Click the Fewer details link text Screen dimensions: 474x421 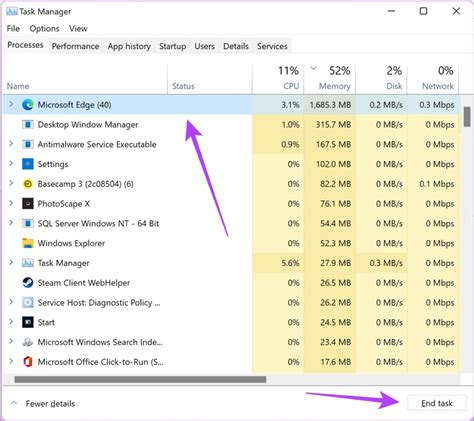click(x=50, y=404)
